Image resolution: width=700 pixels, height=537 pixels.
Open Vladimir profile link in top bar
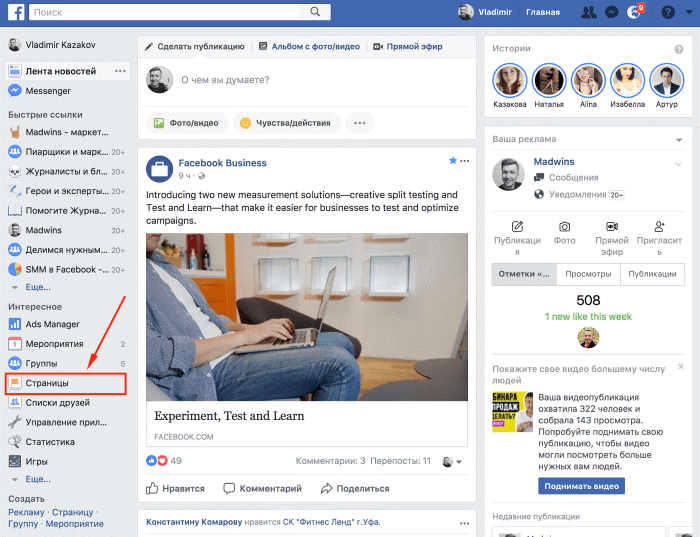[485, 12]
